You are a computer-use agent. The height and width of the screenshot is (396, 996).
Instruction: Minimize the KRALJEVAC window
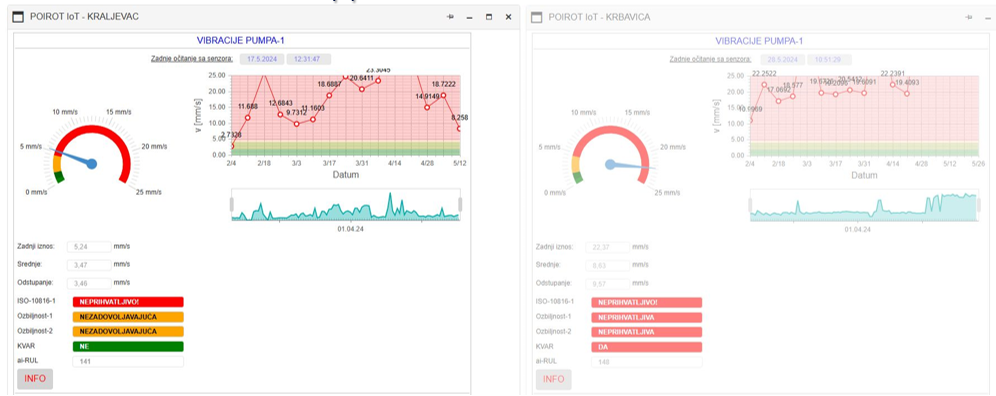tap(469, 18)
